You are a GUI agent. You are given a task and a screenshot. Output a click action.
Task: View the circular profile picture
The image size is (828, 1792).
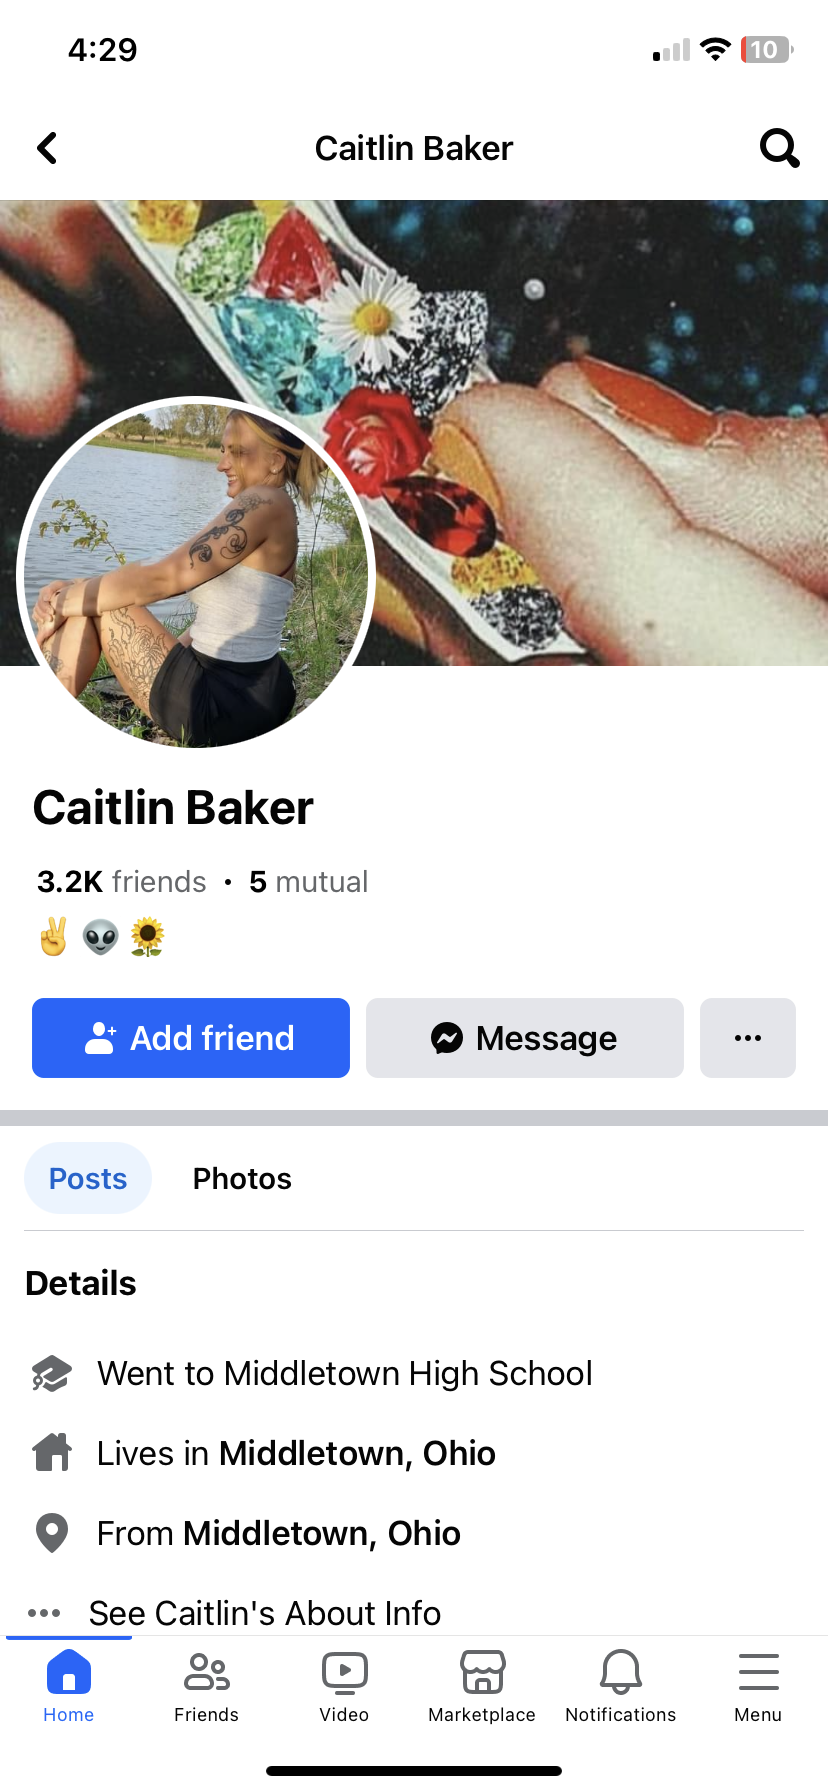[196, 573]
